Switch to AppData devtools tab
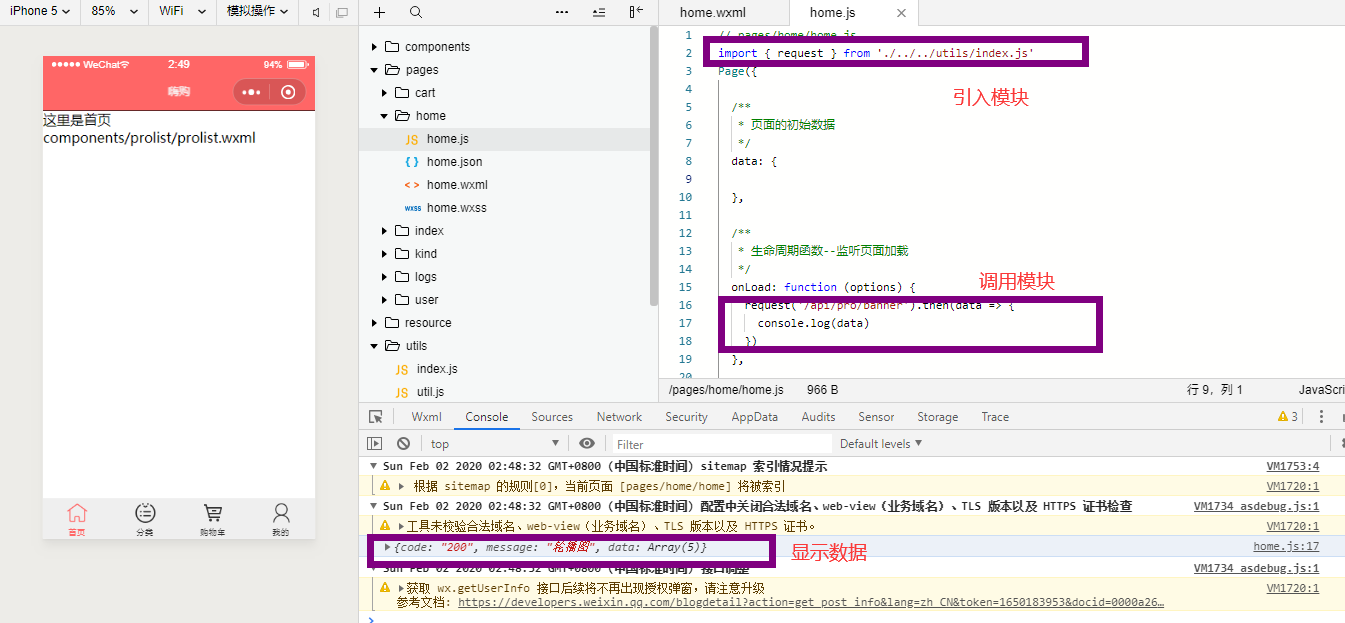 [754, 417]
